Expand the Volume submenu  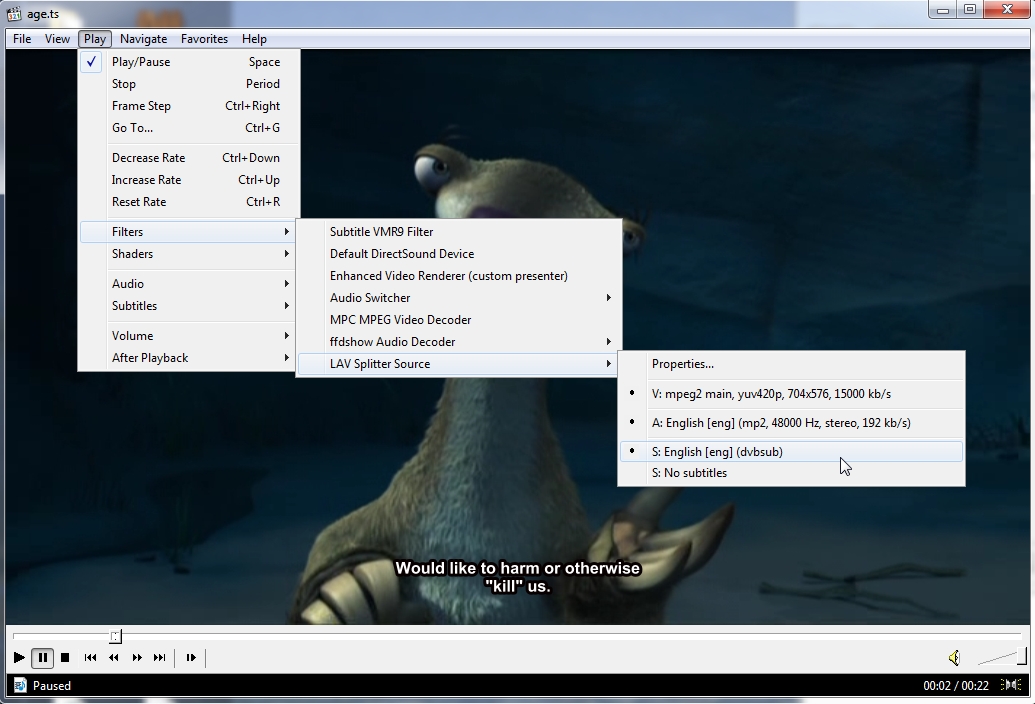189,336
